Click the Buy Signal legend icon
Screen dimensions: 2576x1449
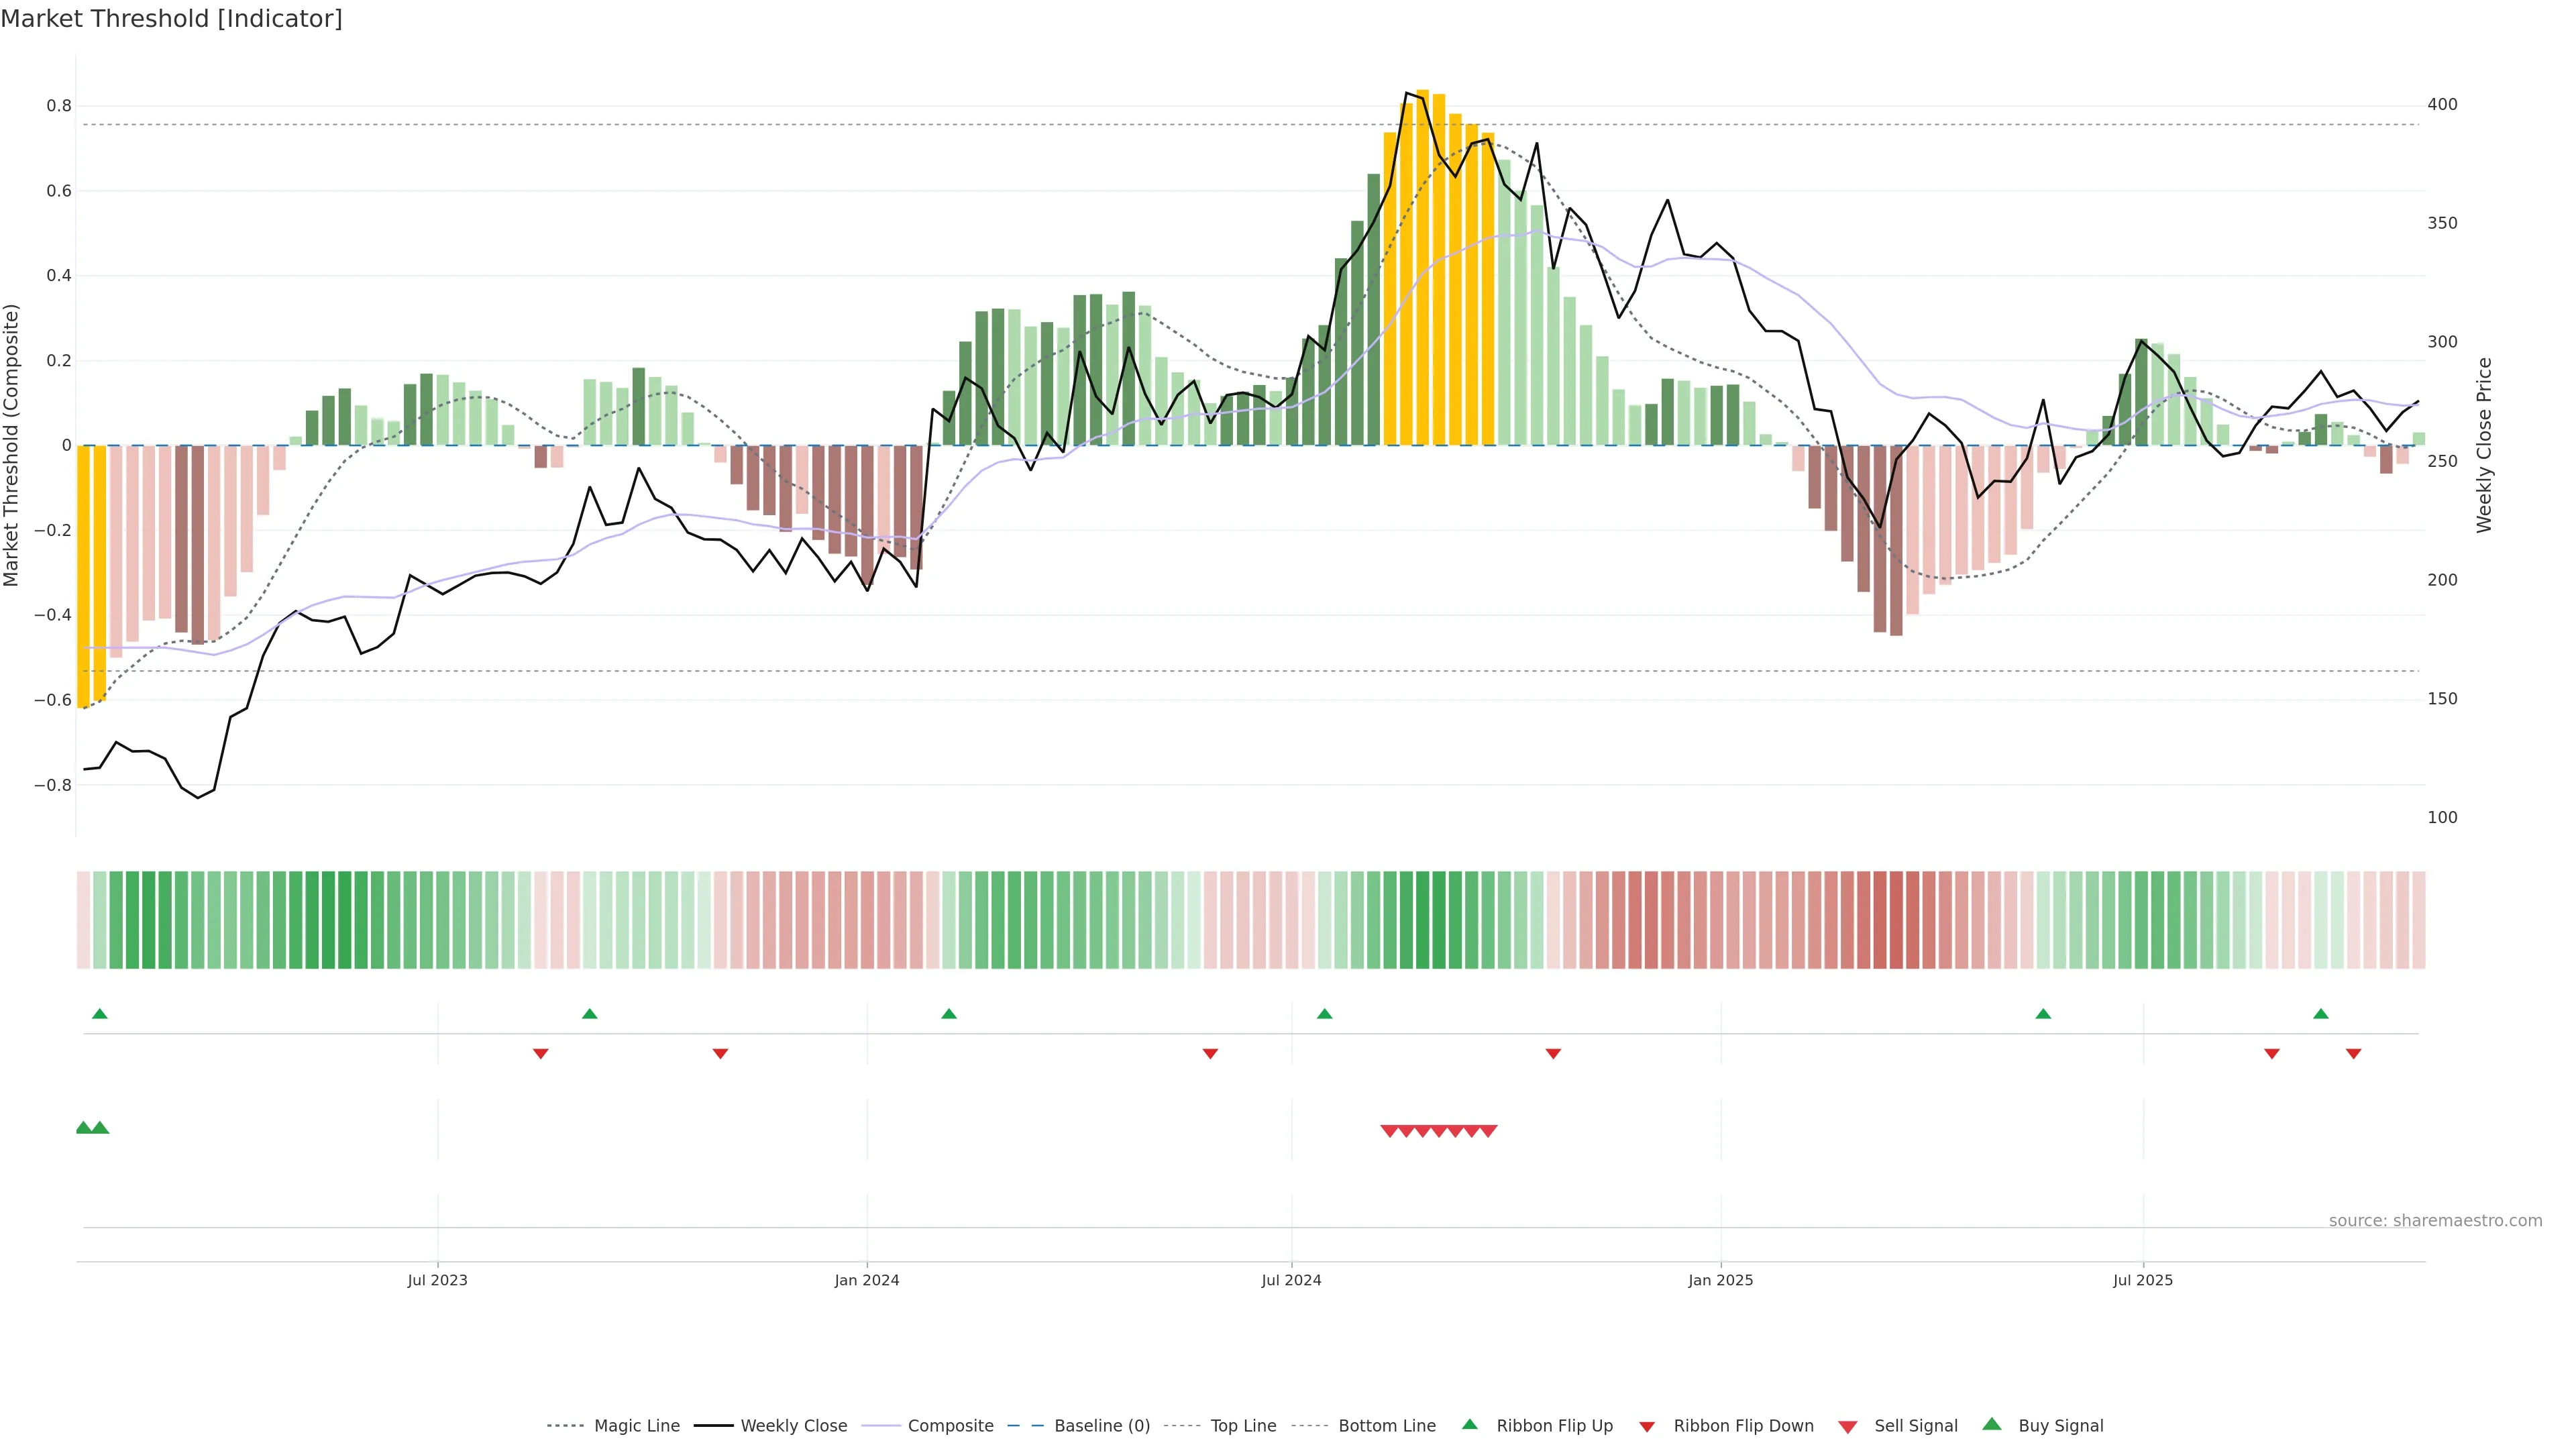coord(1992,1424)
